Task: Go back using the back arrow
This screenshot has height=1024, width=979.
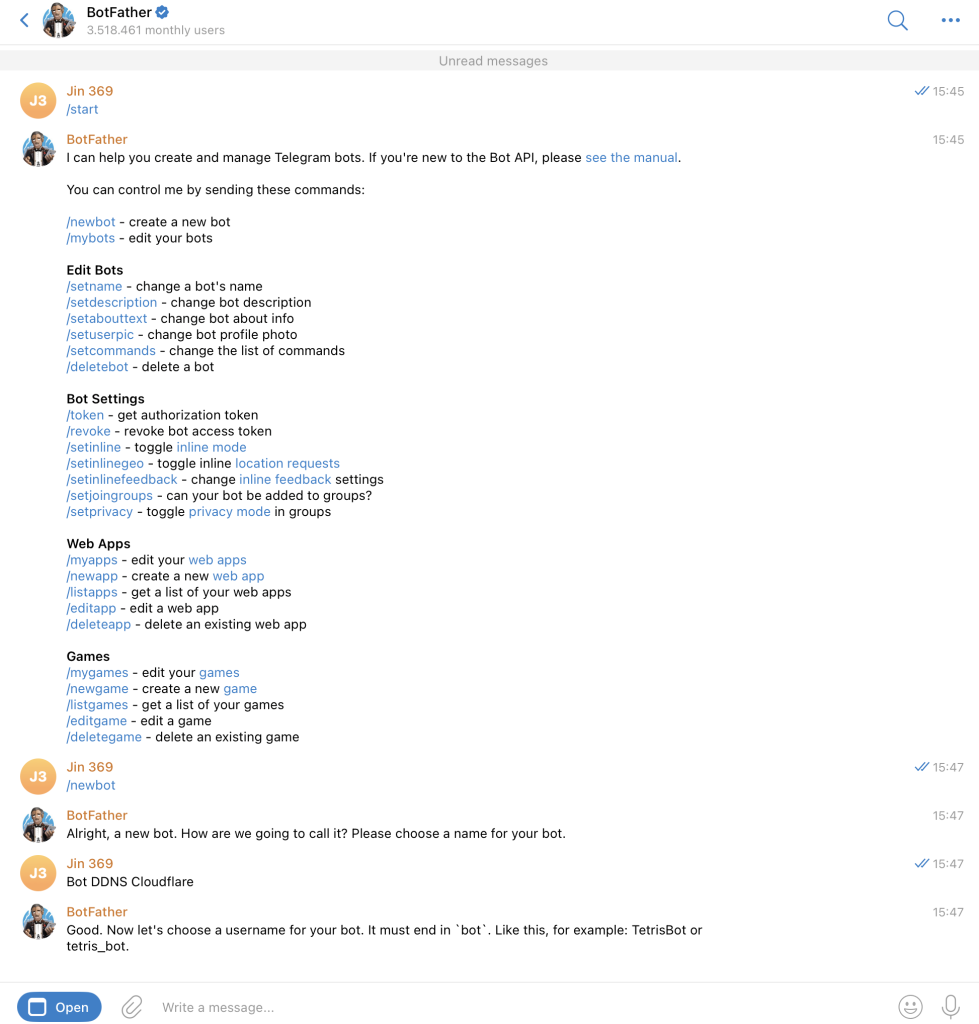Action: pos(25,20)
